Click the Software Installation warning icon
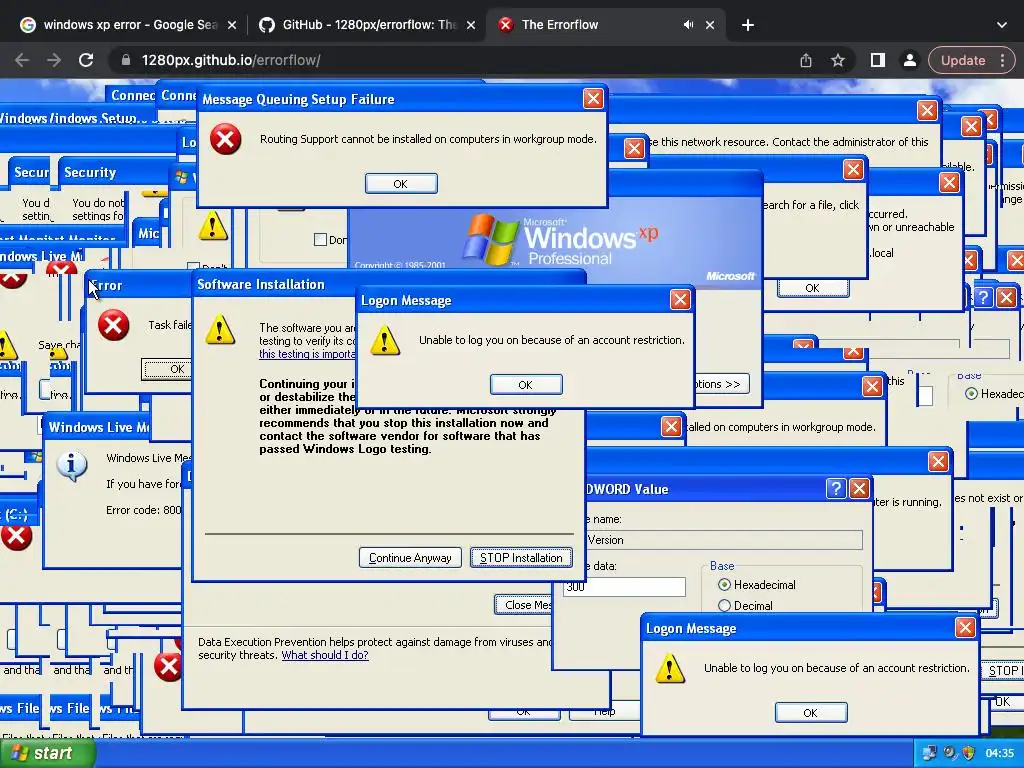The width and height of the screenshot is (1024, 768). 220,330
